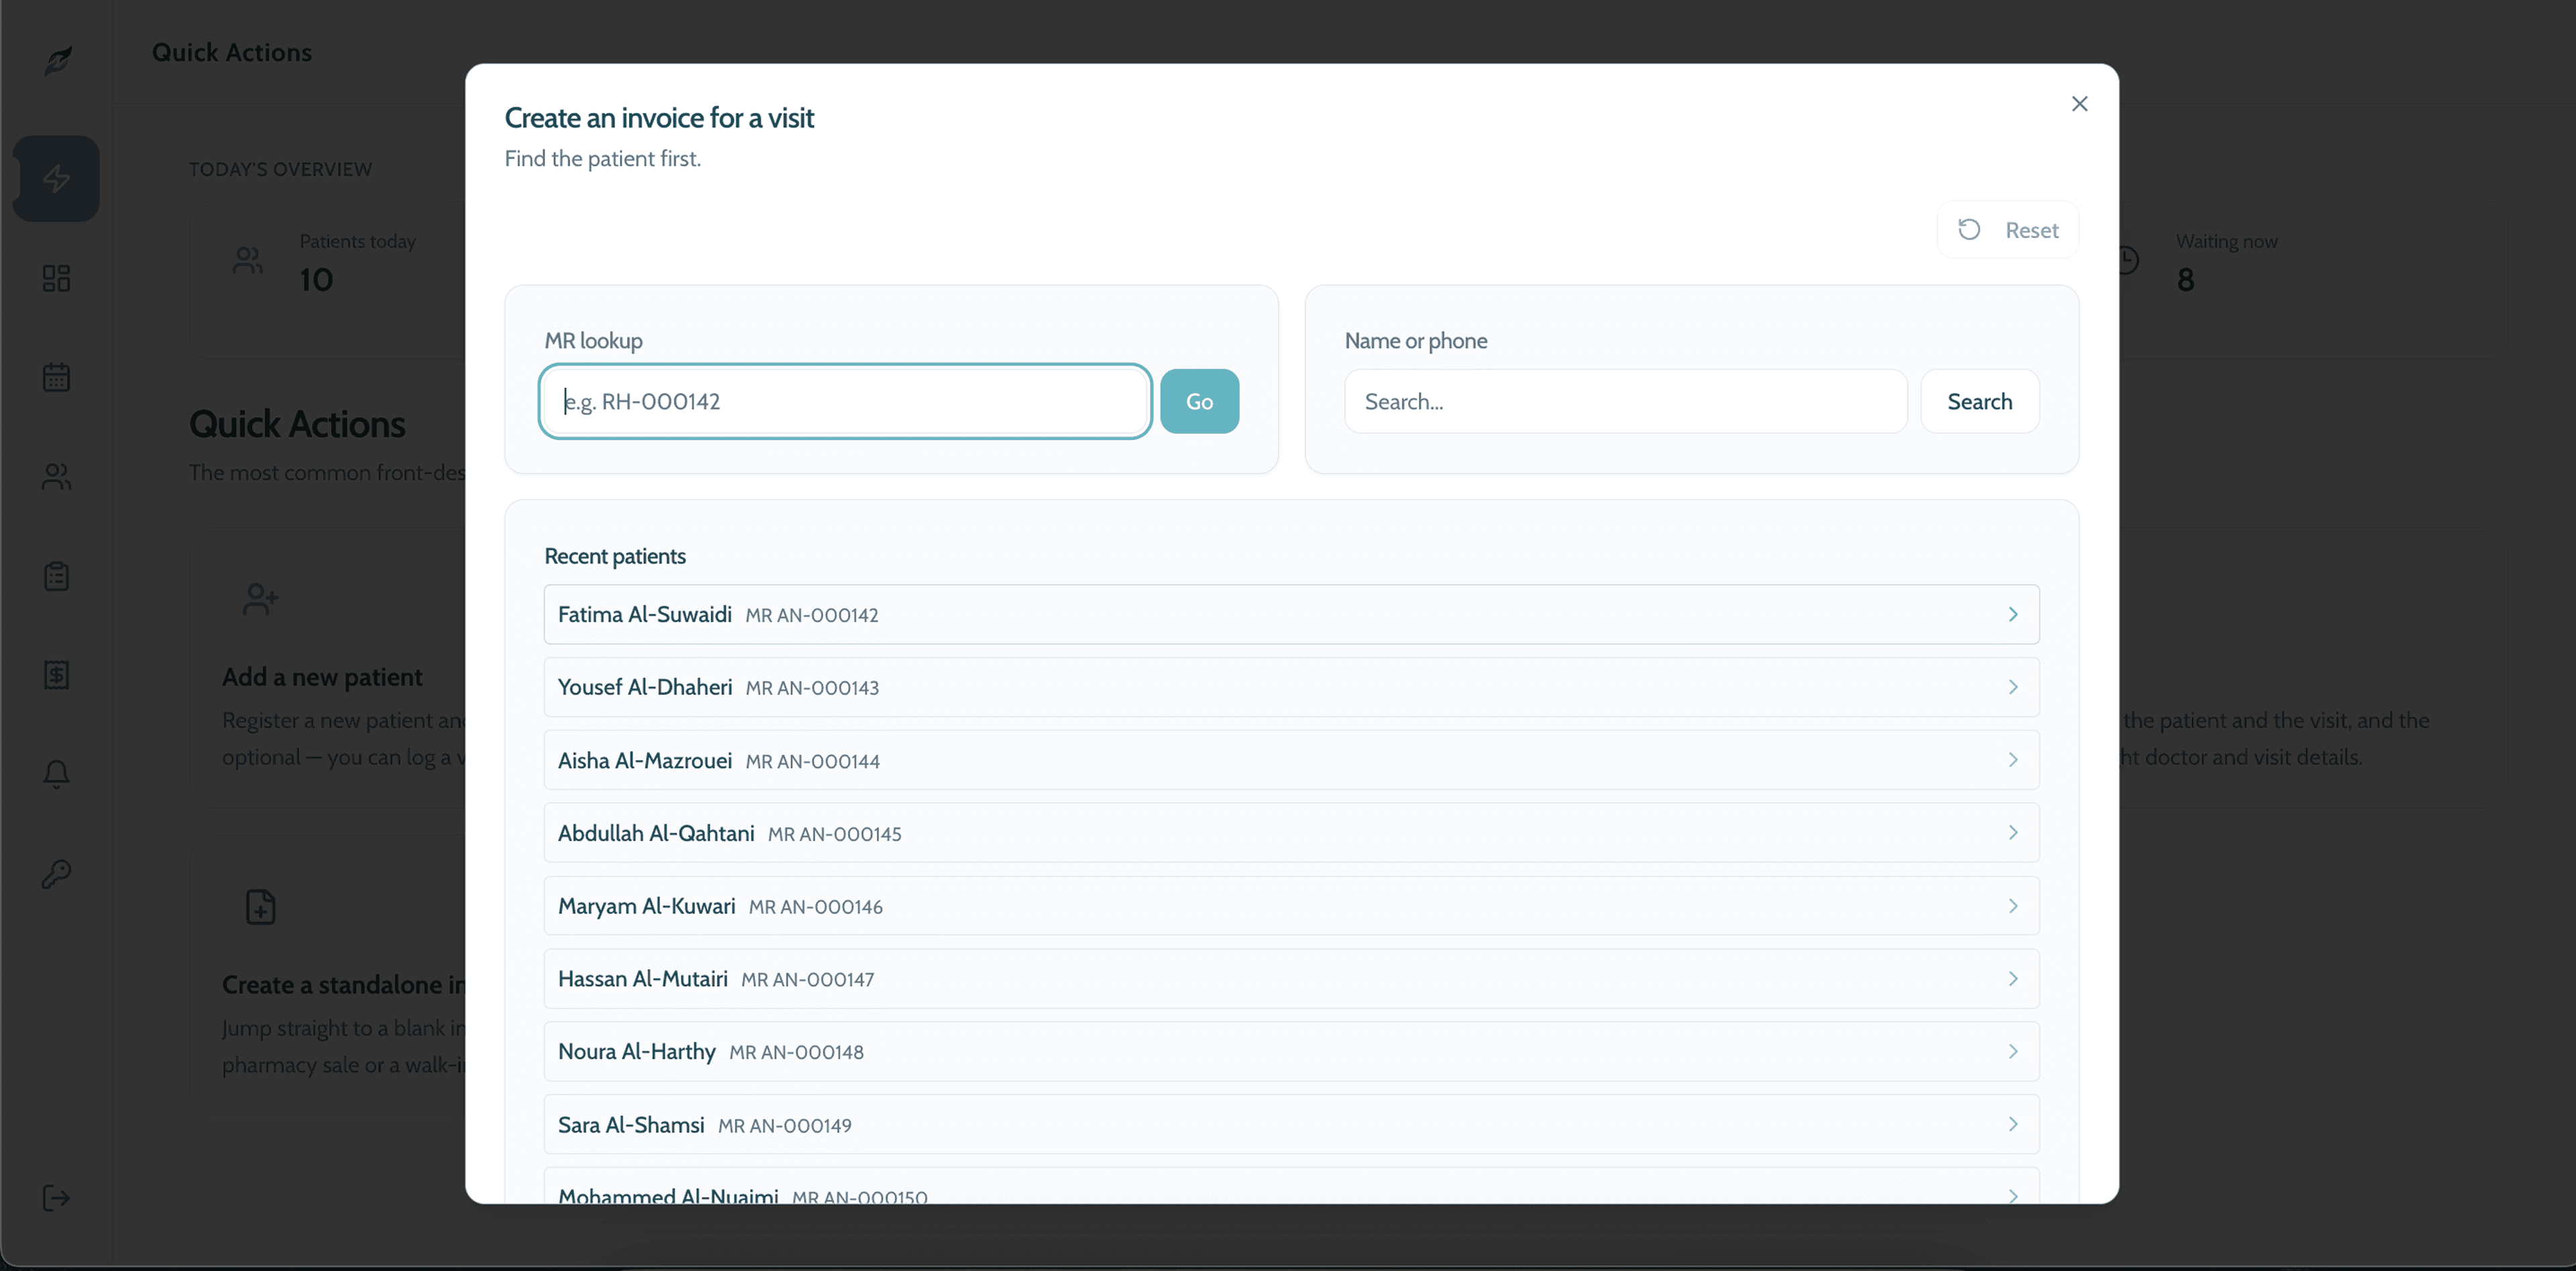
Task: Open the key sidebar icon
Action: 56,874
